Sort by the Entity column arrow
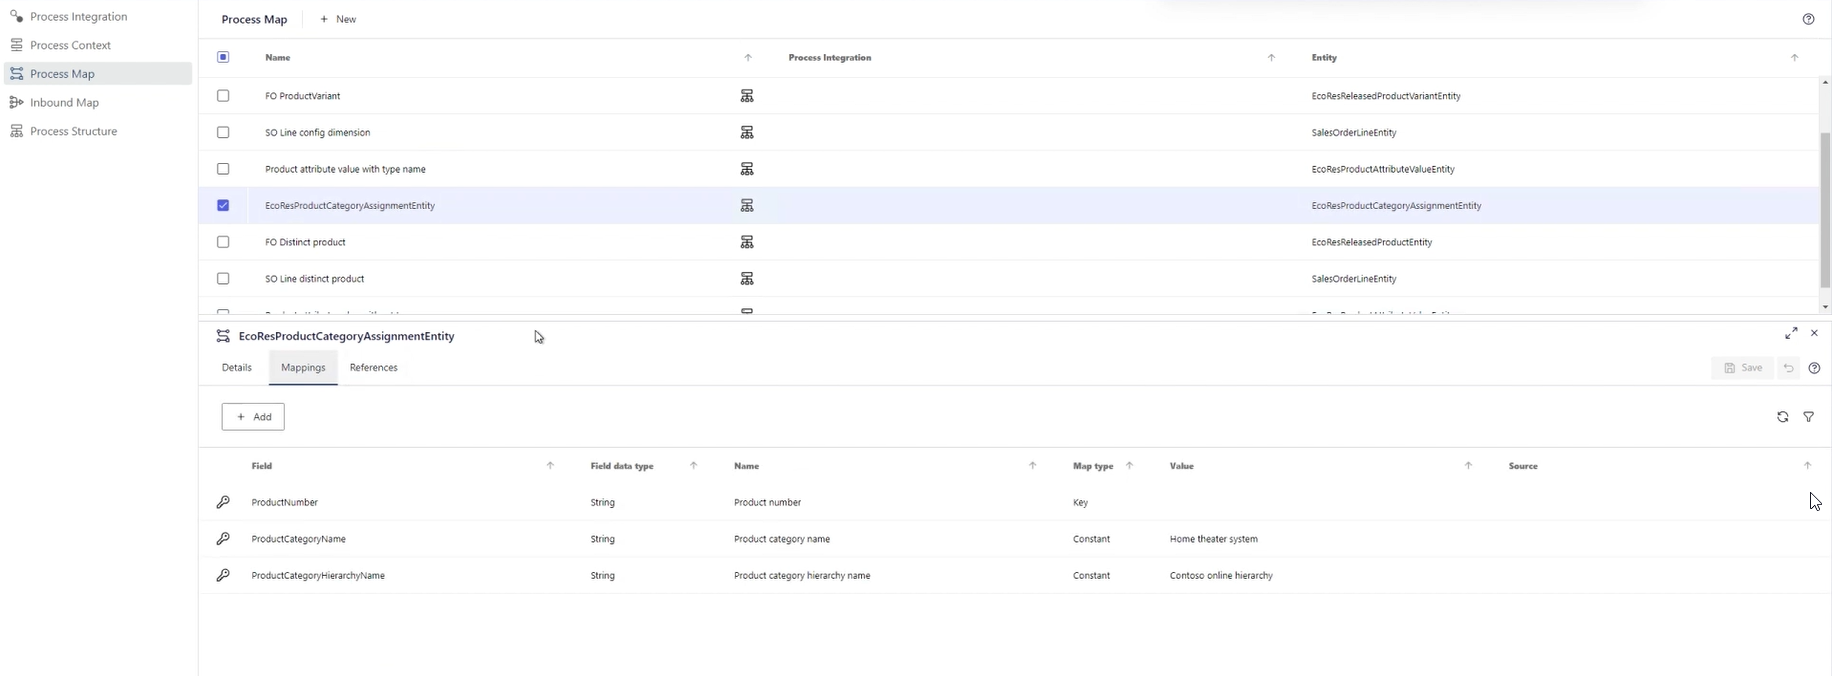1832x676 pixels. (x=1794, y=58)
